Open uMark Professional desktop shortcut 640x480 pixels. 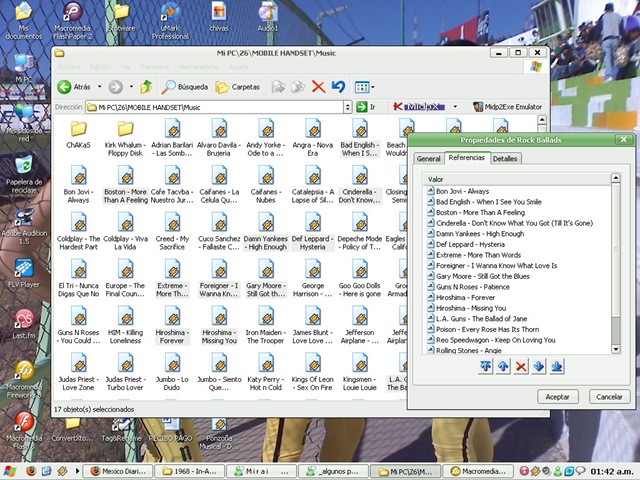(170, 20)
